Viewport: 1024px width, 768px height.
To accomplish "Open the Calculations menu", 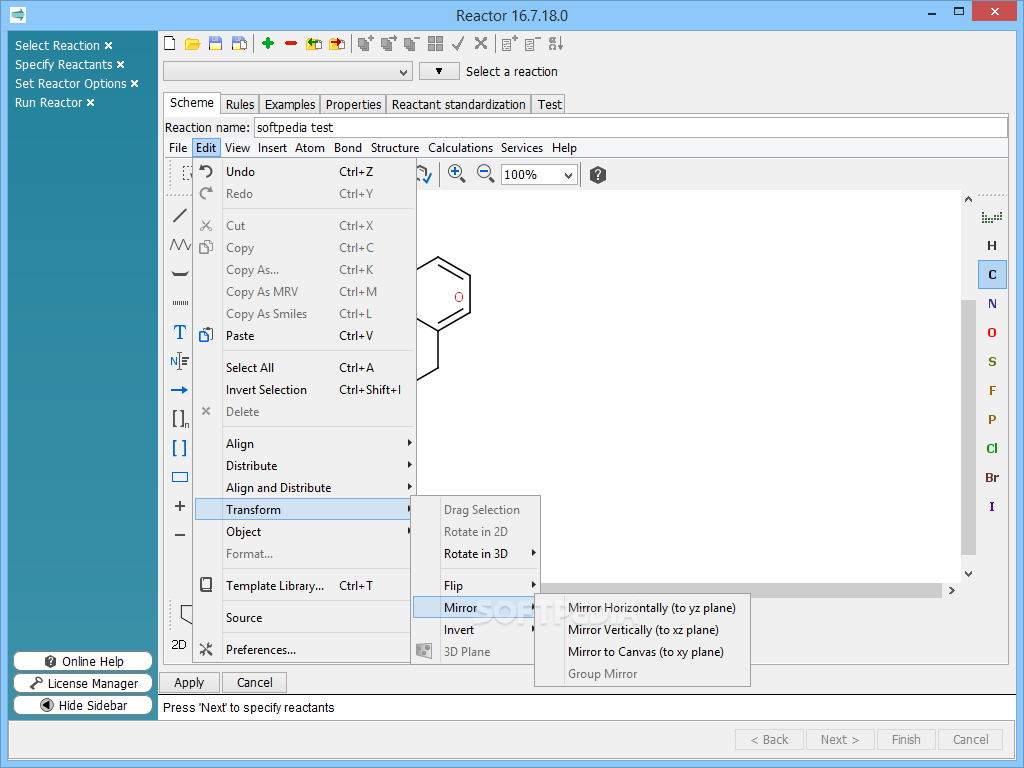I will (x=460, y=148).
